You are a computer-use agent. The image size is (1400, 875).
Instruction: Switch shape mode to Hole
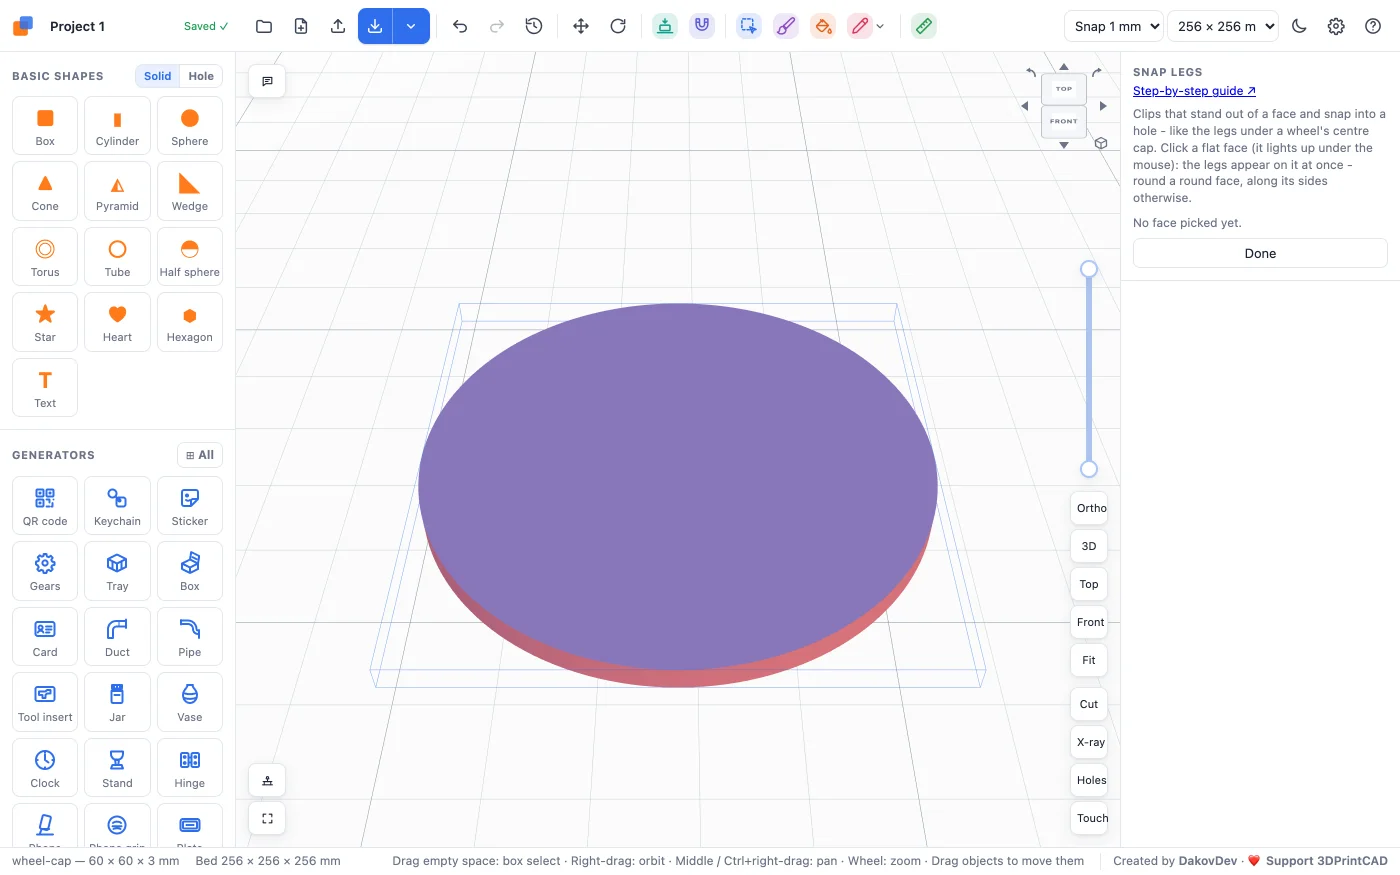[201, 76]
